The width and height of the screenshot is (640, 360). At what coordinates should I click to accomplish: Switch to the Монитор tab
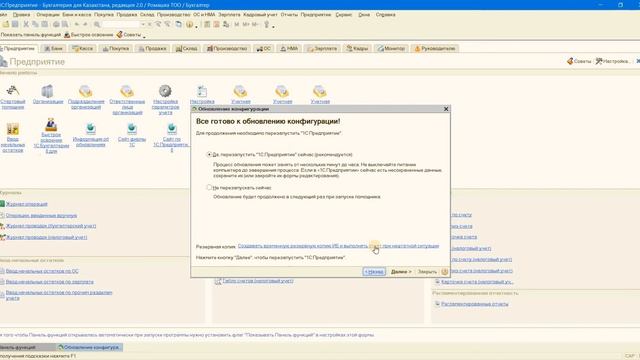pyautogui.click(x=391, y=49)
